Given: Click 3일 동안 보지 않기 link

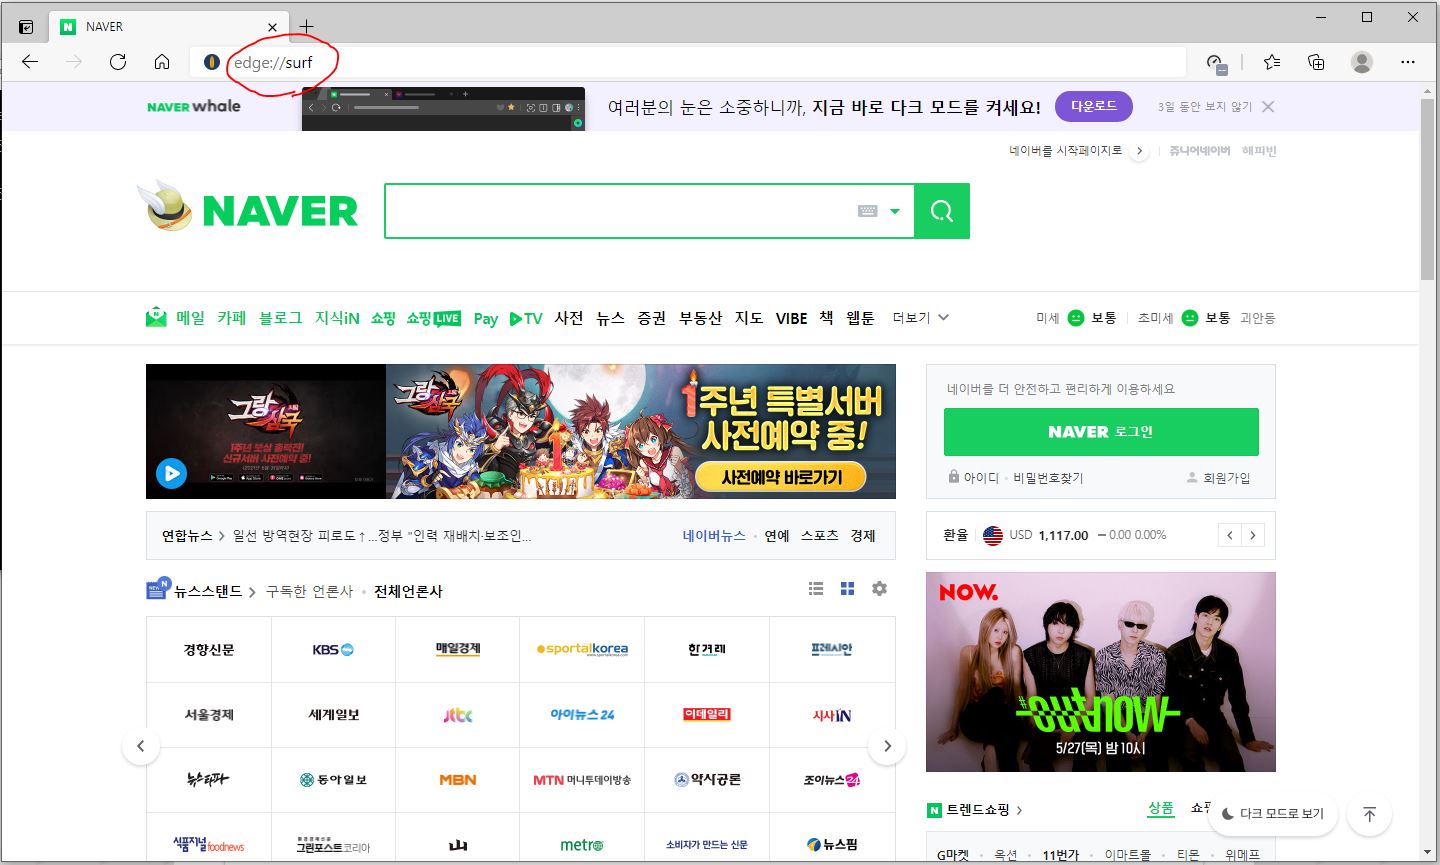Looking at the screenshot, I should [x=1205, y=107].
